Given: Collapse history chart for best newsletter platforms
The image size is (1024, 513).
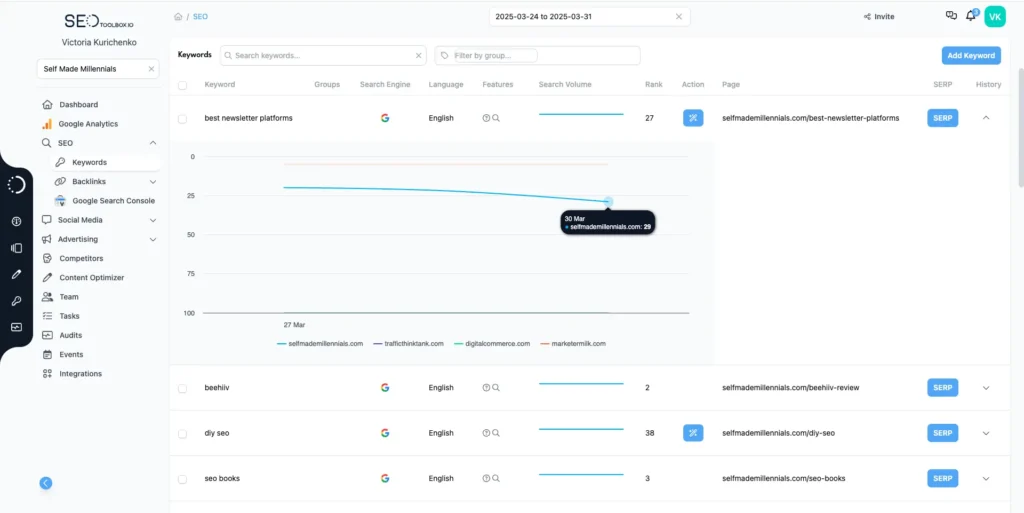Looking at the screenshot, I should (x=986, y=118).
